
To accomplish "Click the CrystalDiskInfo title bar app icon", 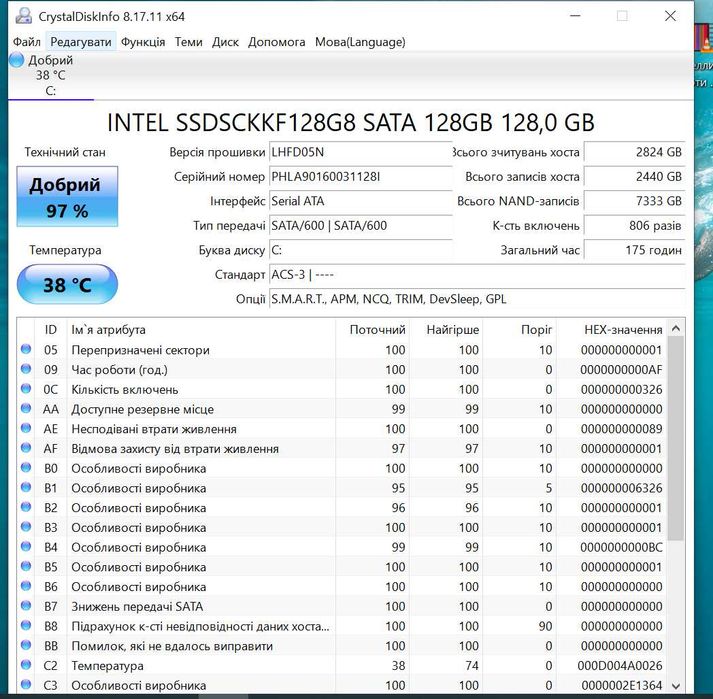I will pos(23,16).
